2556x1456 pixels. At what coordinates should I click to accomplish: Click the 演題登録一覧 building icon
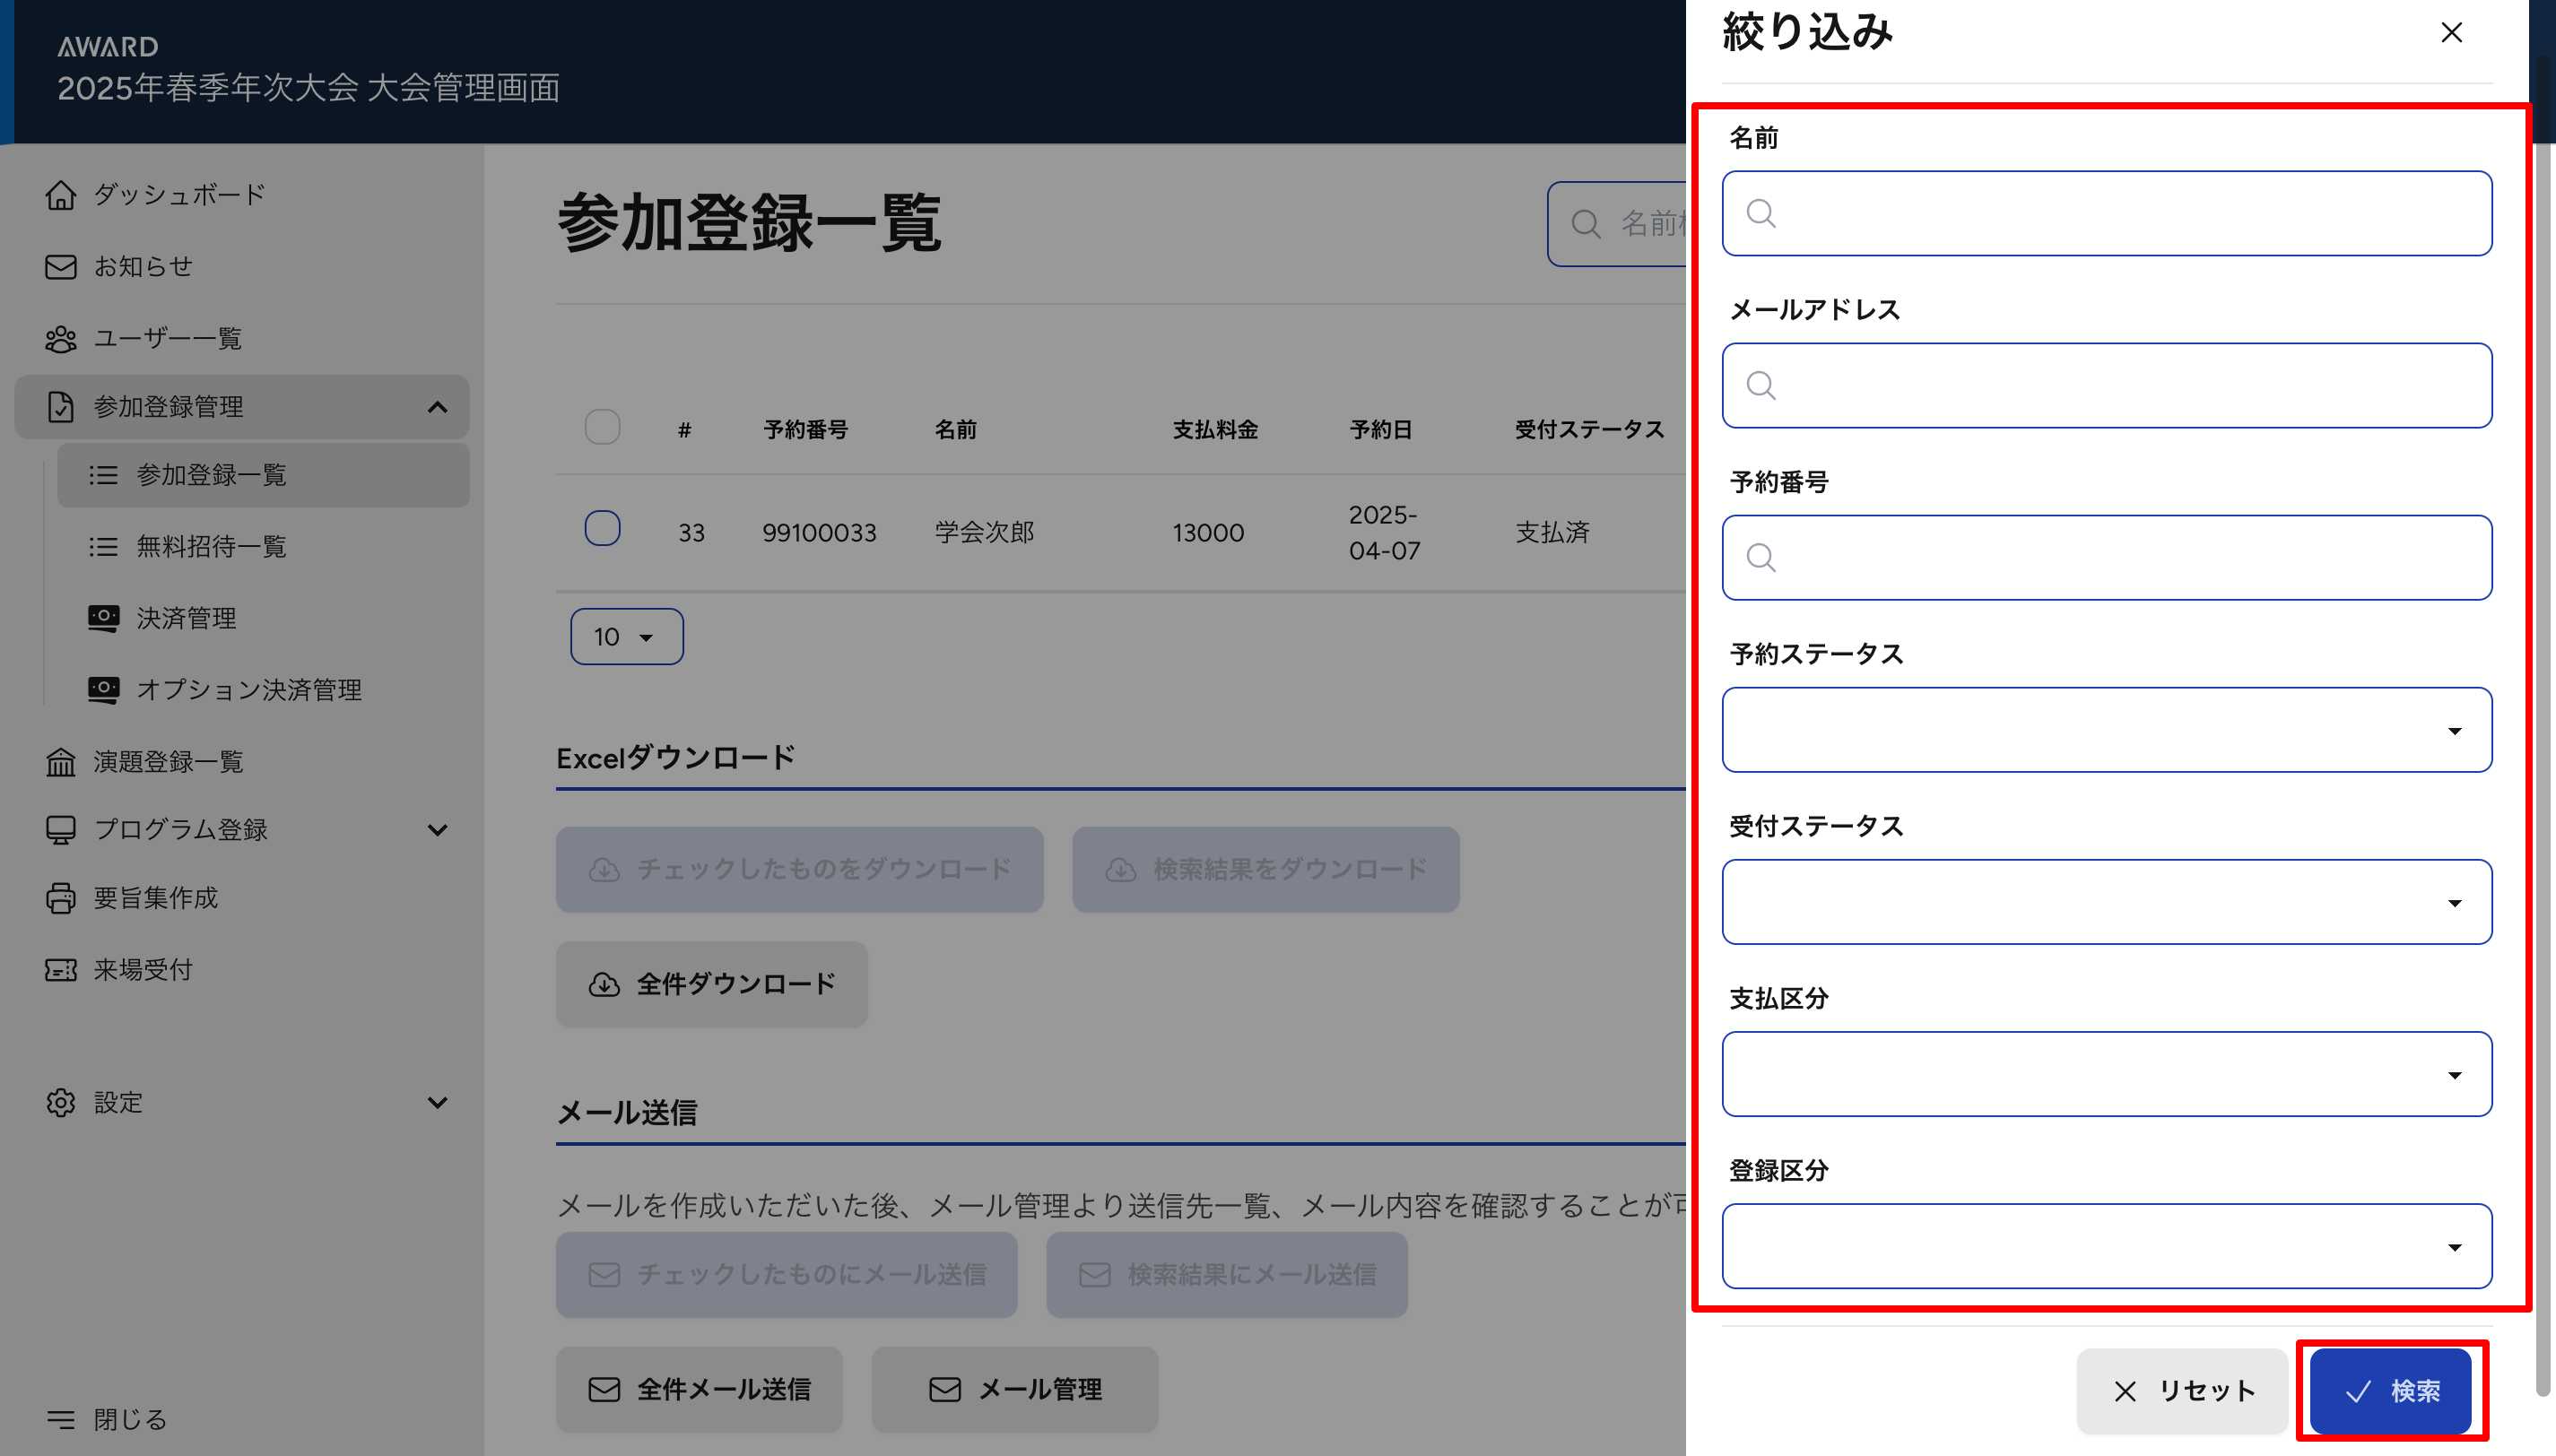click(x=60, y=762)
